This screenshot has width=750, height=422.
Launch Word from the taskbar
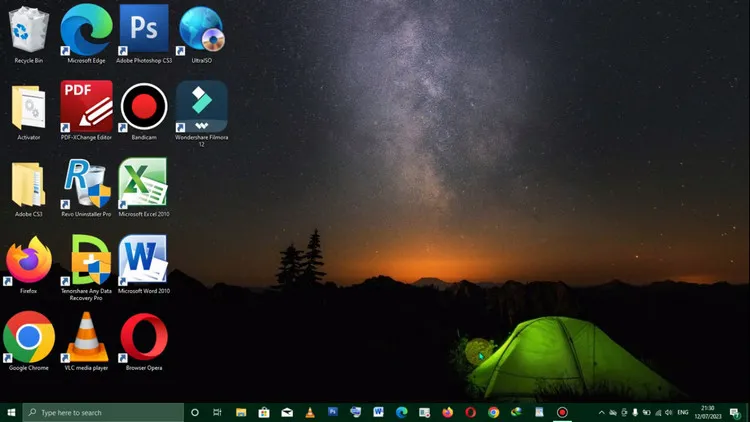(x=378, y=412)
